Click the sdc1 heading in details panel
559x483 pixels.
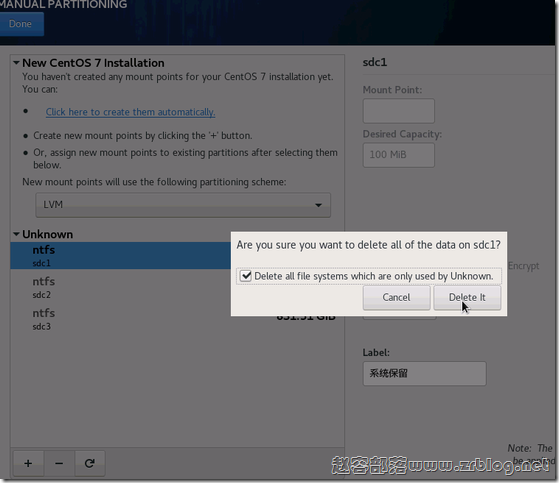[x=375, y=62]
